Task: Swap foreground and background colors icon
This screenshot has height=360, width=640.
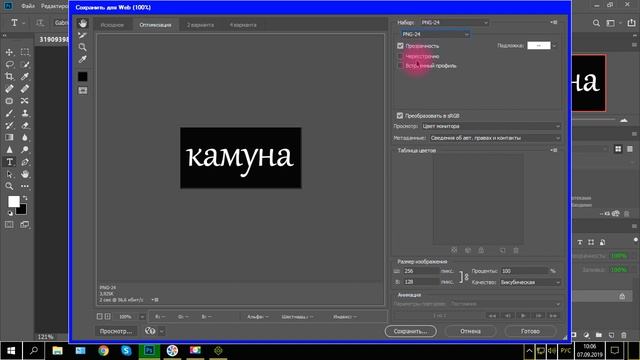Action: pos(25,198)
